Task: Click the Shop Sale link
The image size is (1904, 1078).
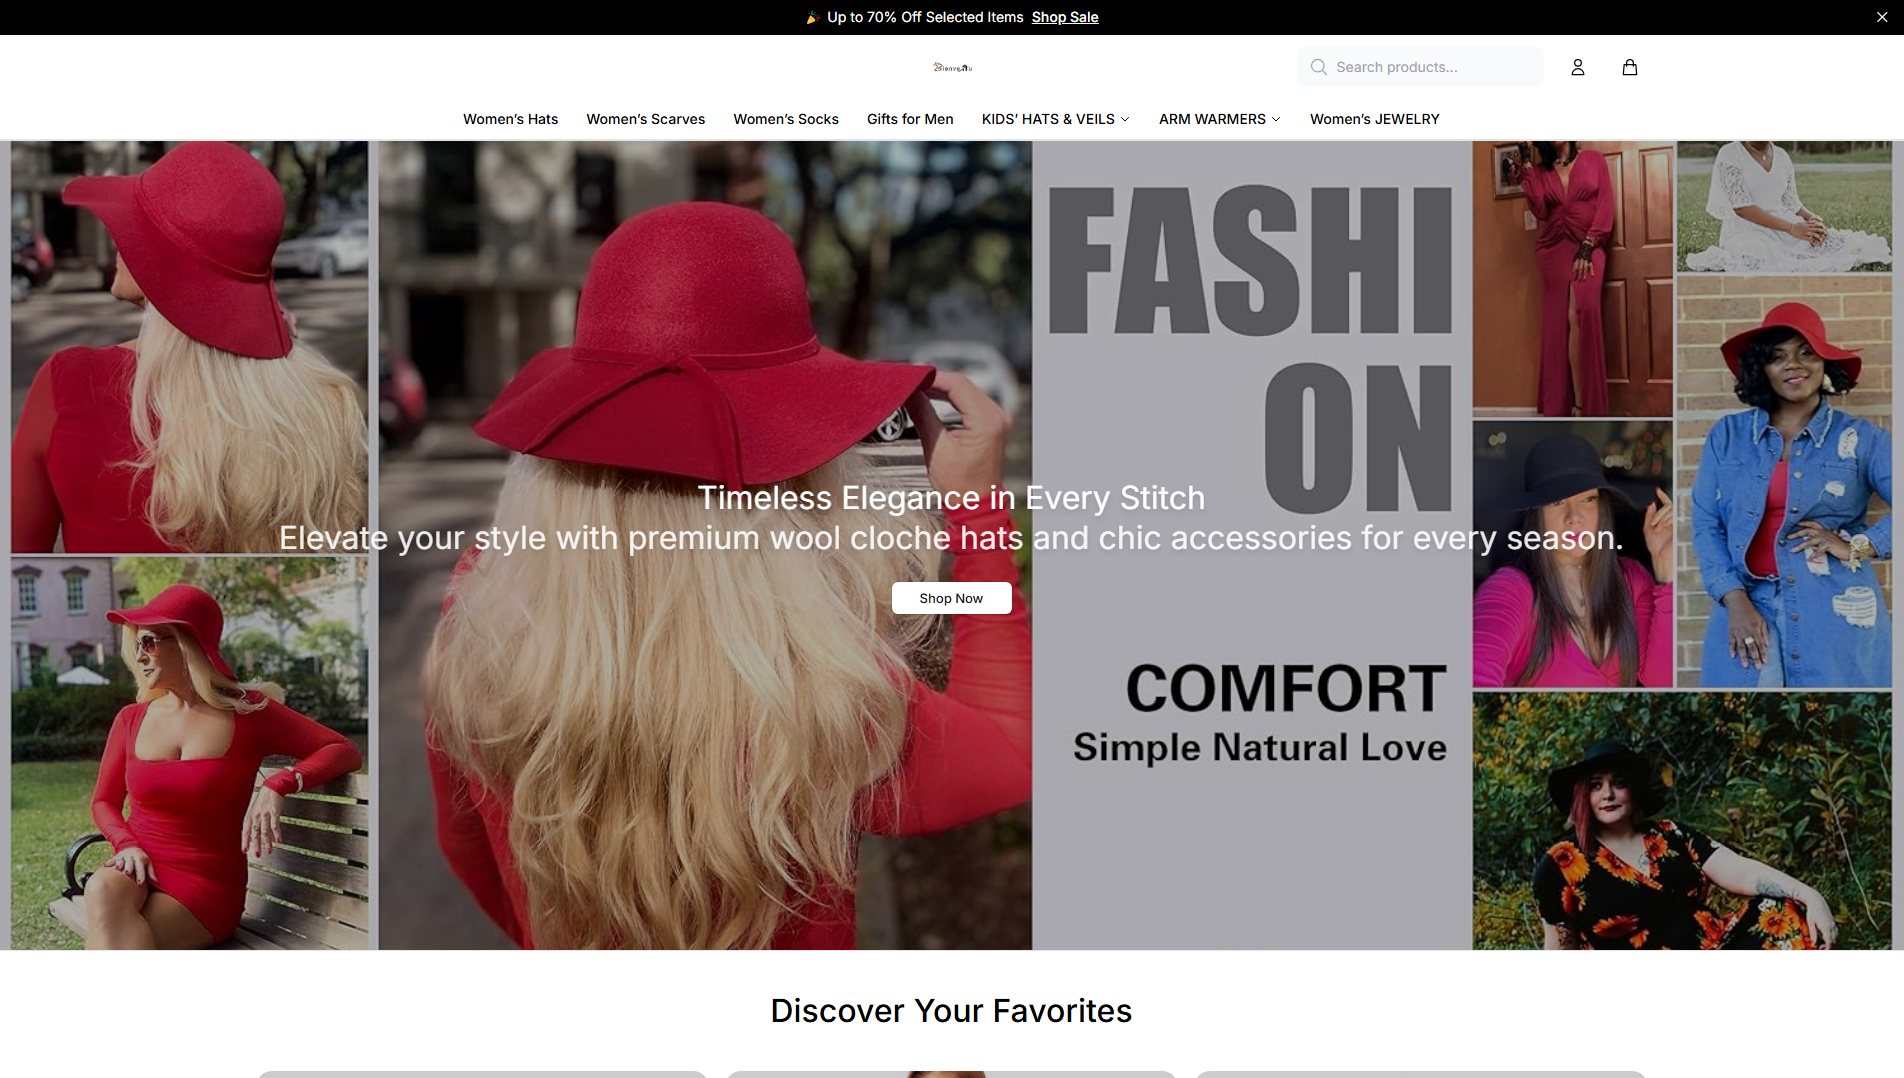Action: click(1065, 17)
